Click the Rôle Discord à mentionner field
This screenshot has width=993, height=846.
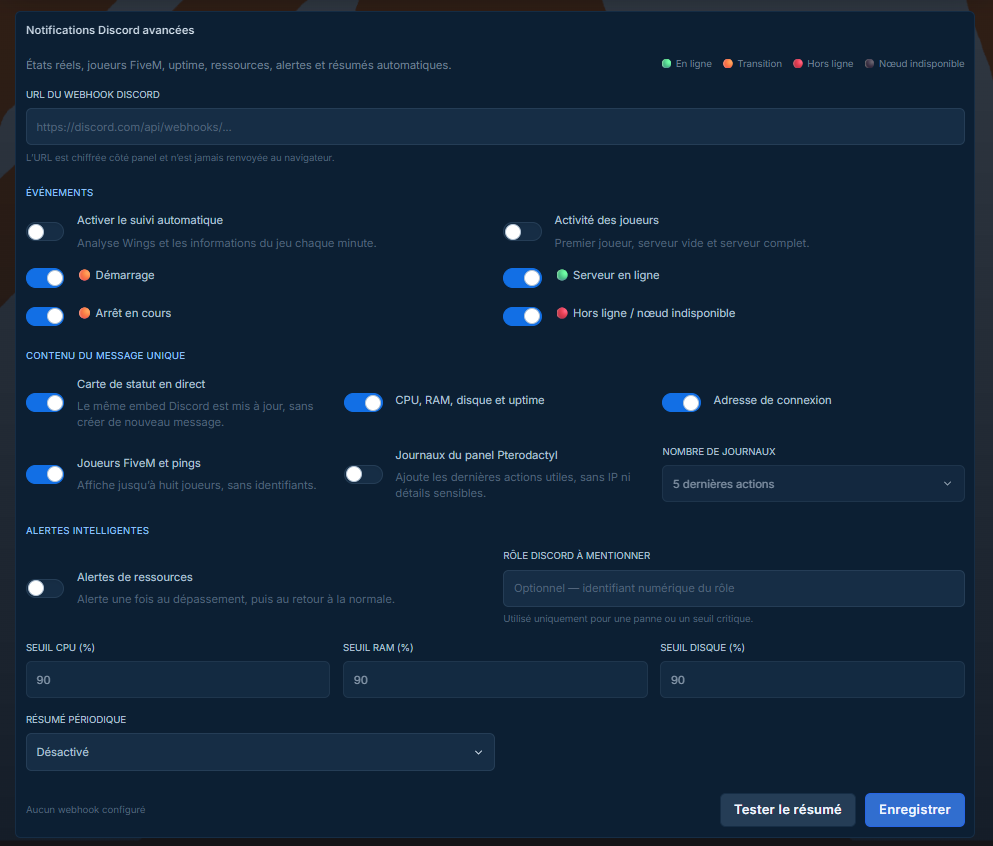pyautogui.click(x=734, y=588)
